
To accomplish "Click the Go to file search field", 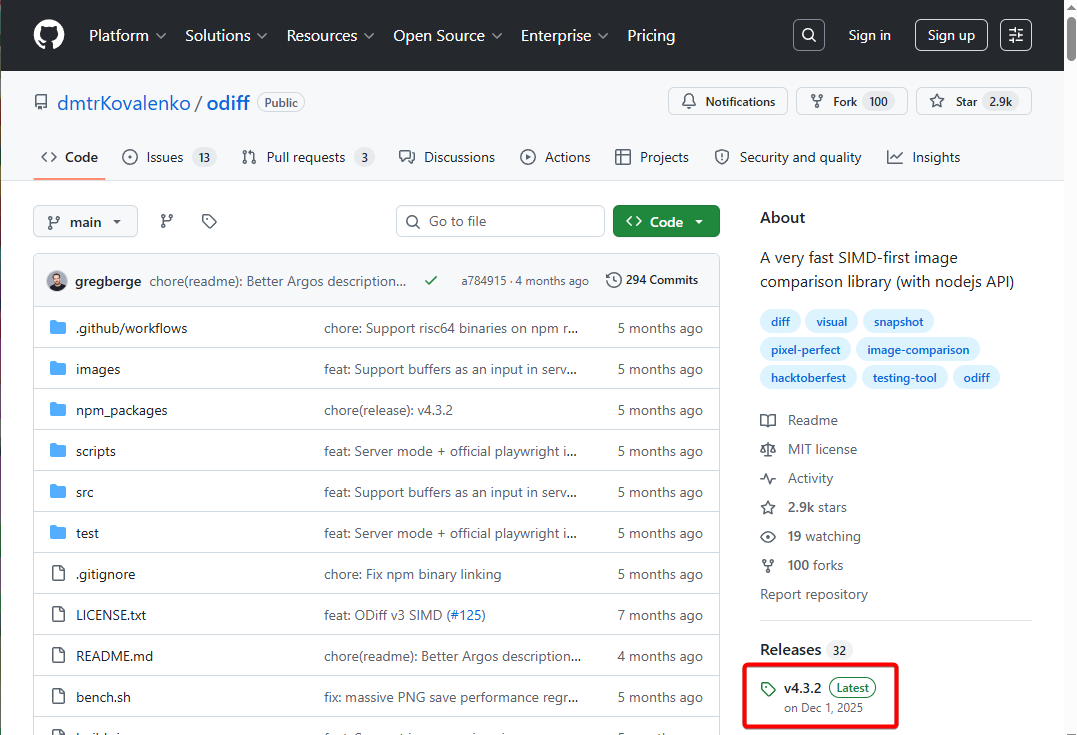I will (500, 221).
